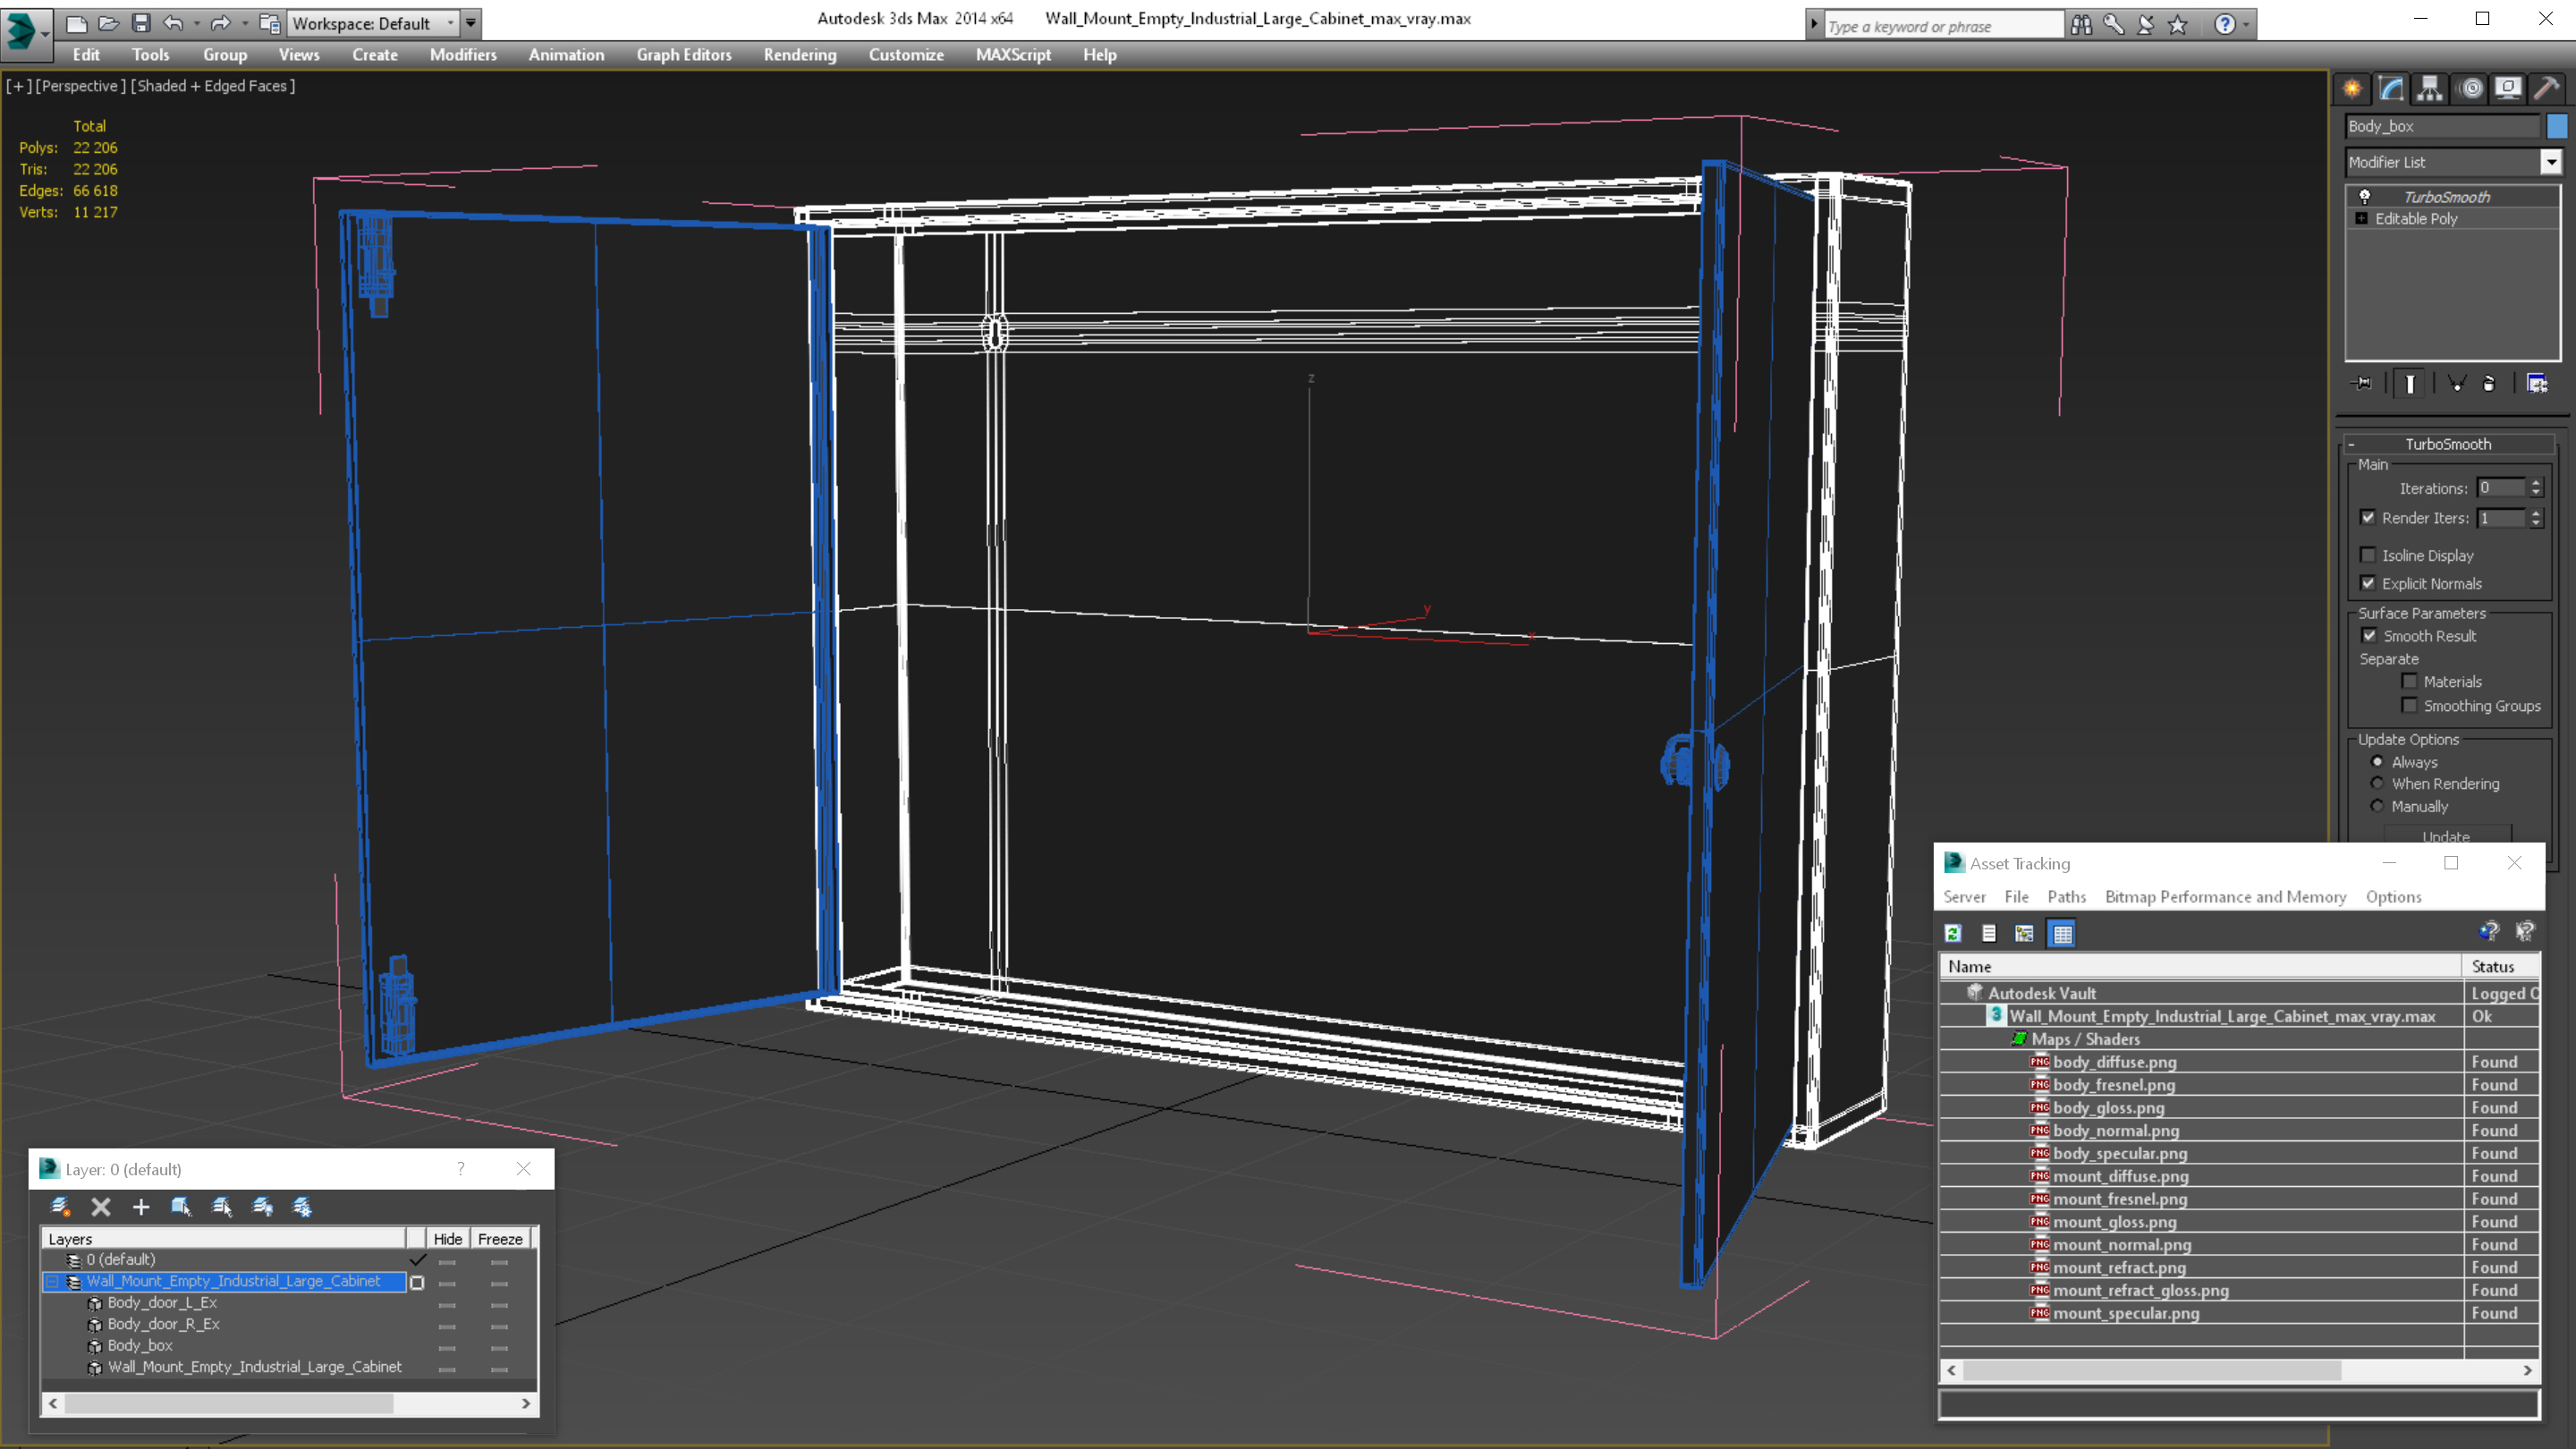
Task: Open the Redo history dropdown arrow
Action: click(245, 22)
